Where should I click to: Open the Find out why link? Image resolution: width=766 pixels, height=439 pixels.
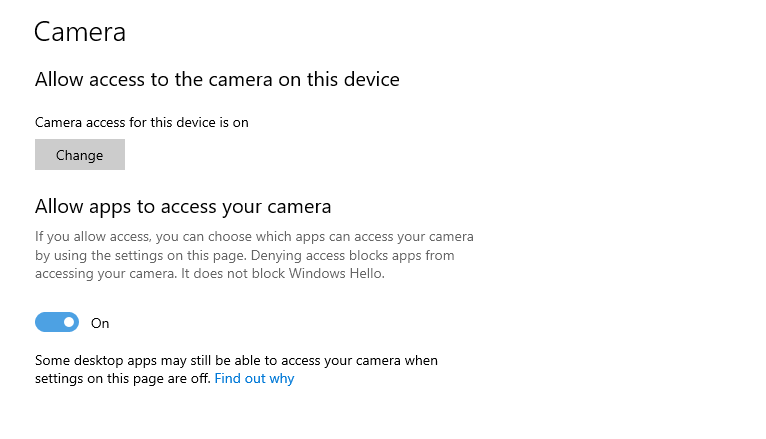(x=254, y=379)
